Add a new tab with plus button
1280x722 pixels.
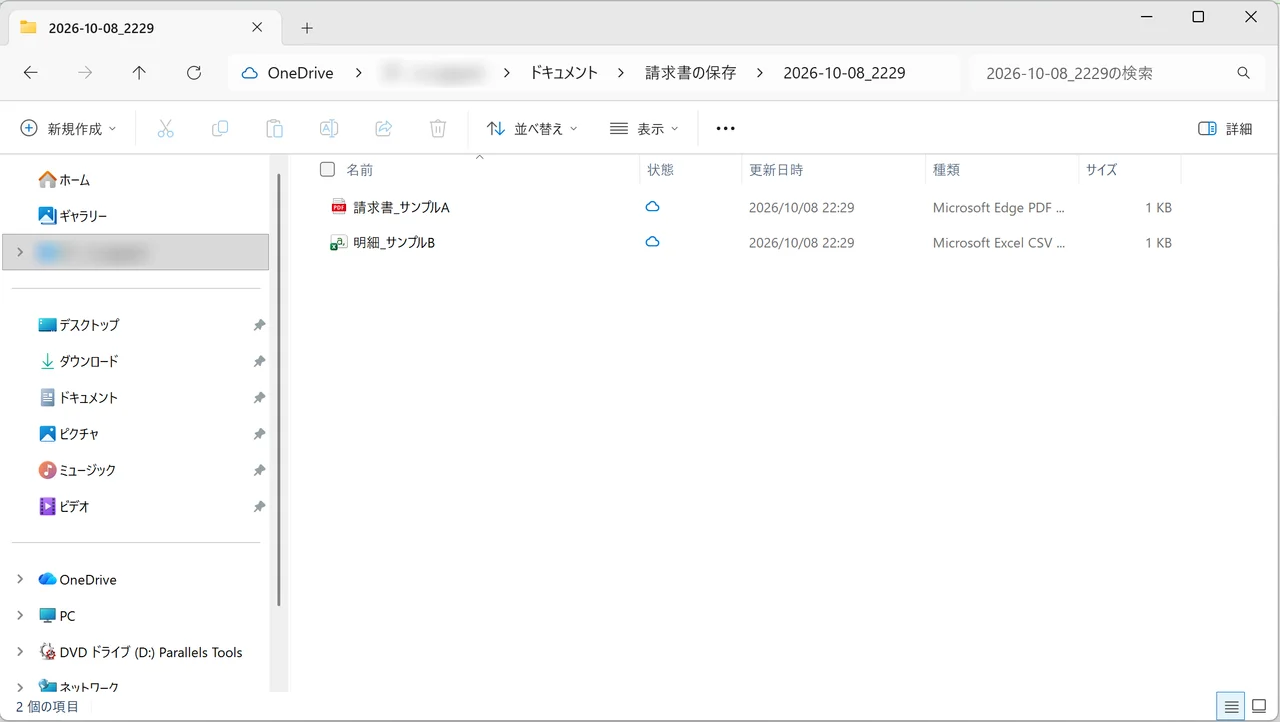click(307, 28)
